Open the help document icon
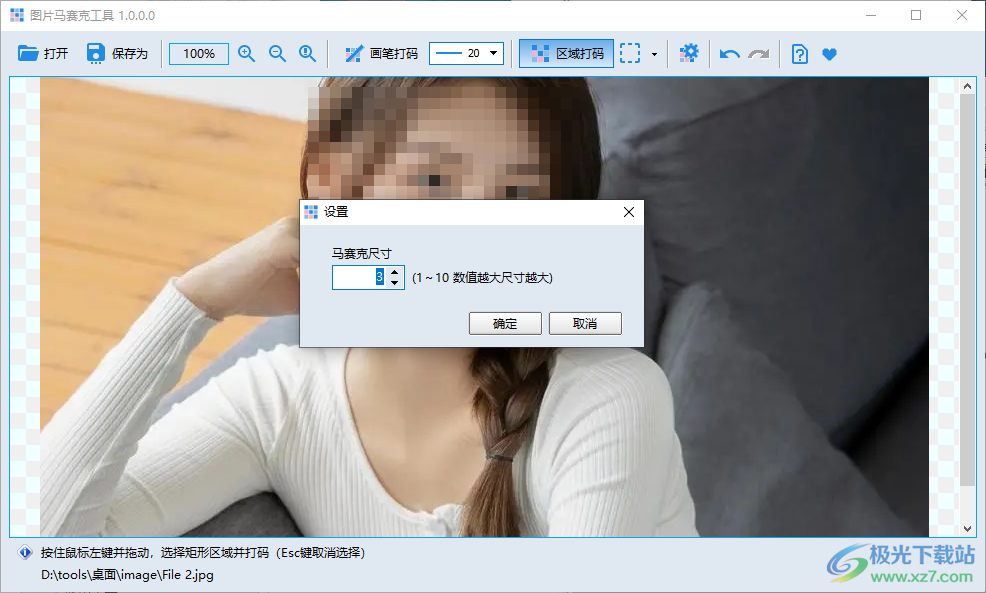Screen dimensions: 986x593 pos(799,54)
